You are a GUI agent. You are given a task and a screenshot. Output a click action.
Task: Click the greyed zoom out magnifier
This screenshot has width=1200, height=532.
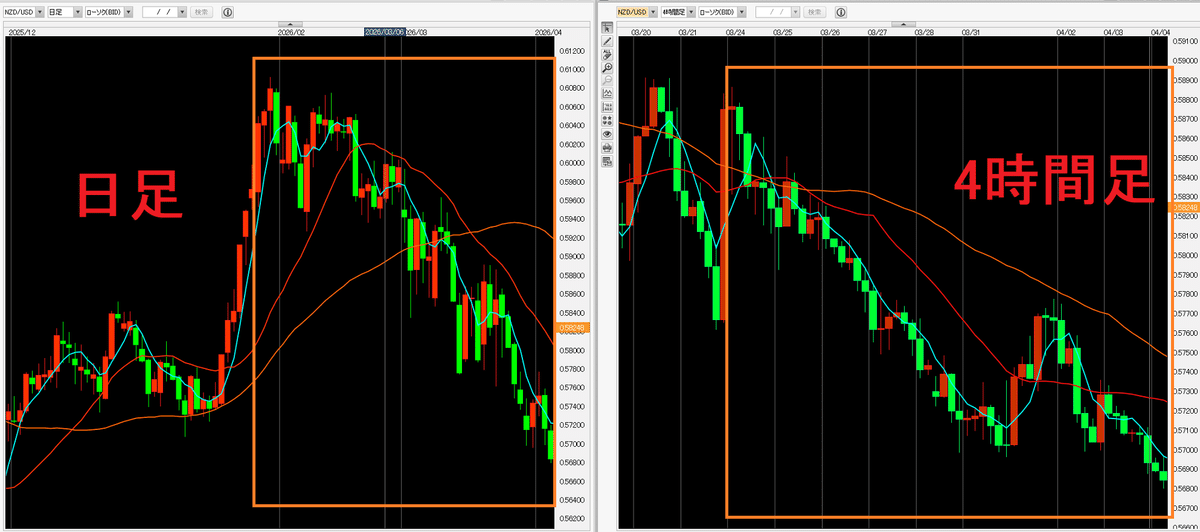tap(607, 80)
